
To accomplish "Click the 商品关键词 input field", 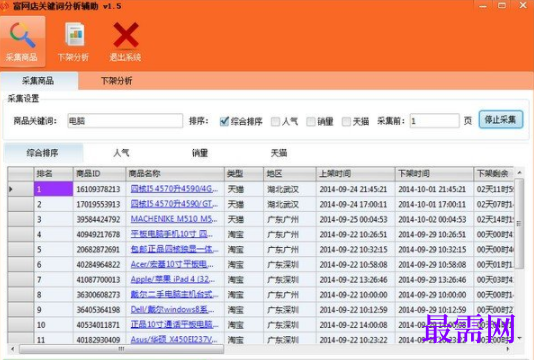I will click(125, 121).
